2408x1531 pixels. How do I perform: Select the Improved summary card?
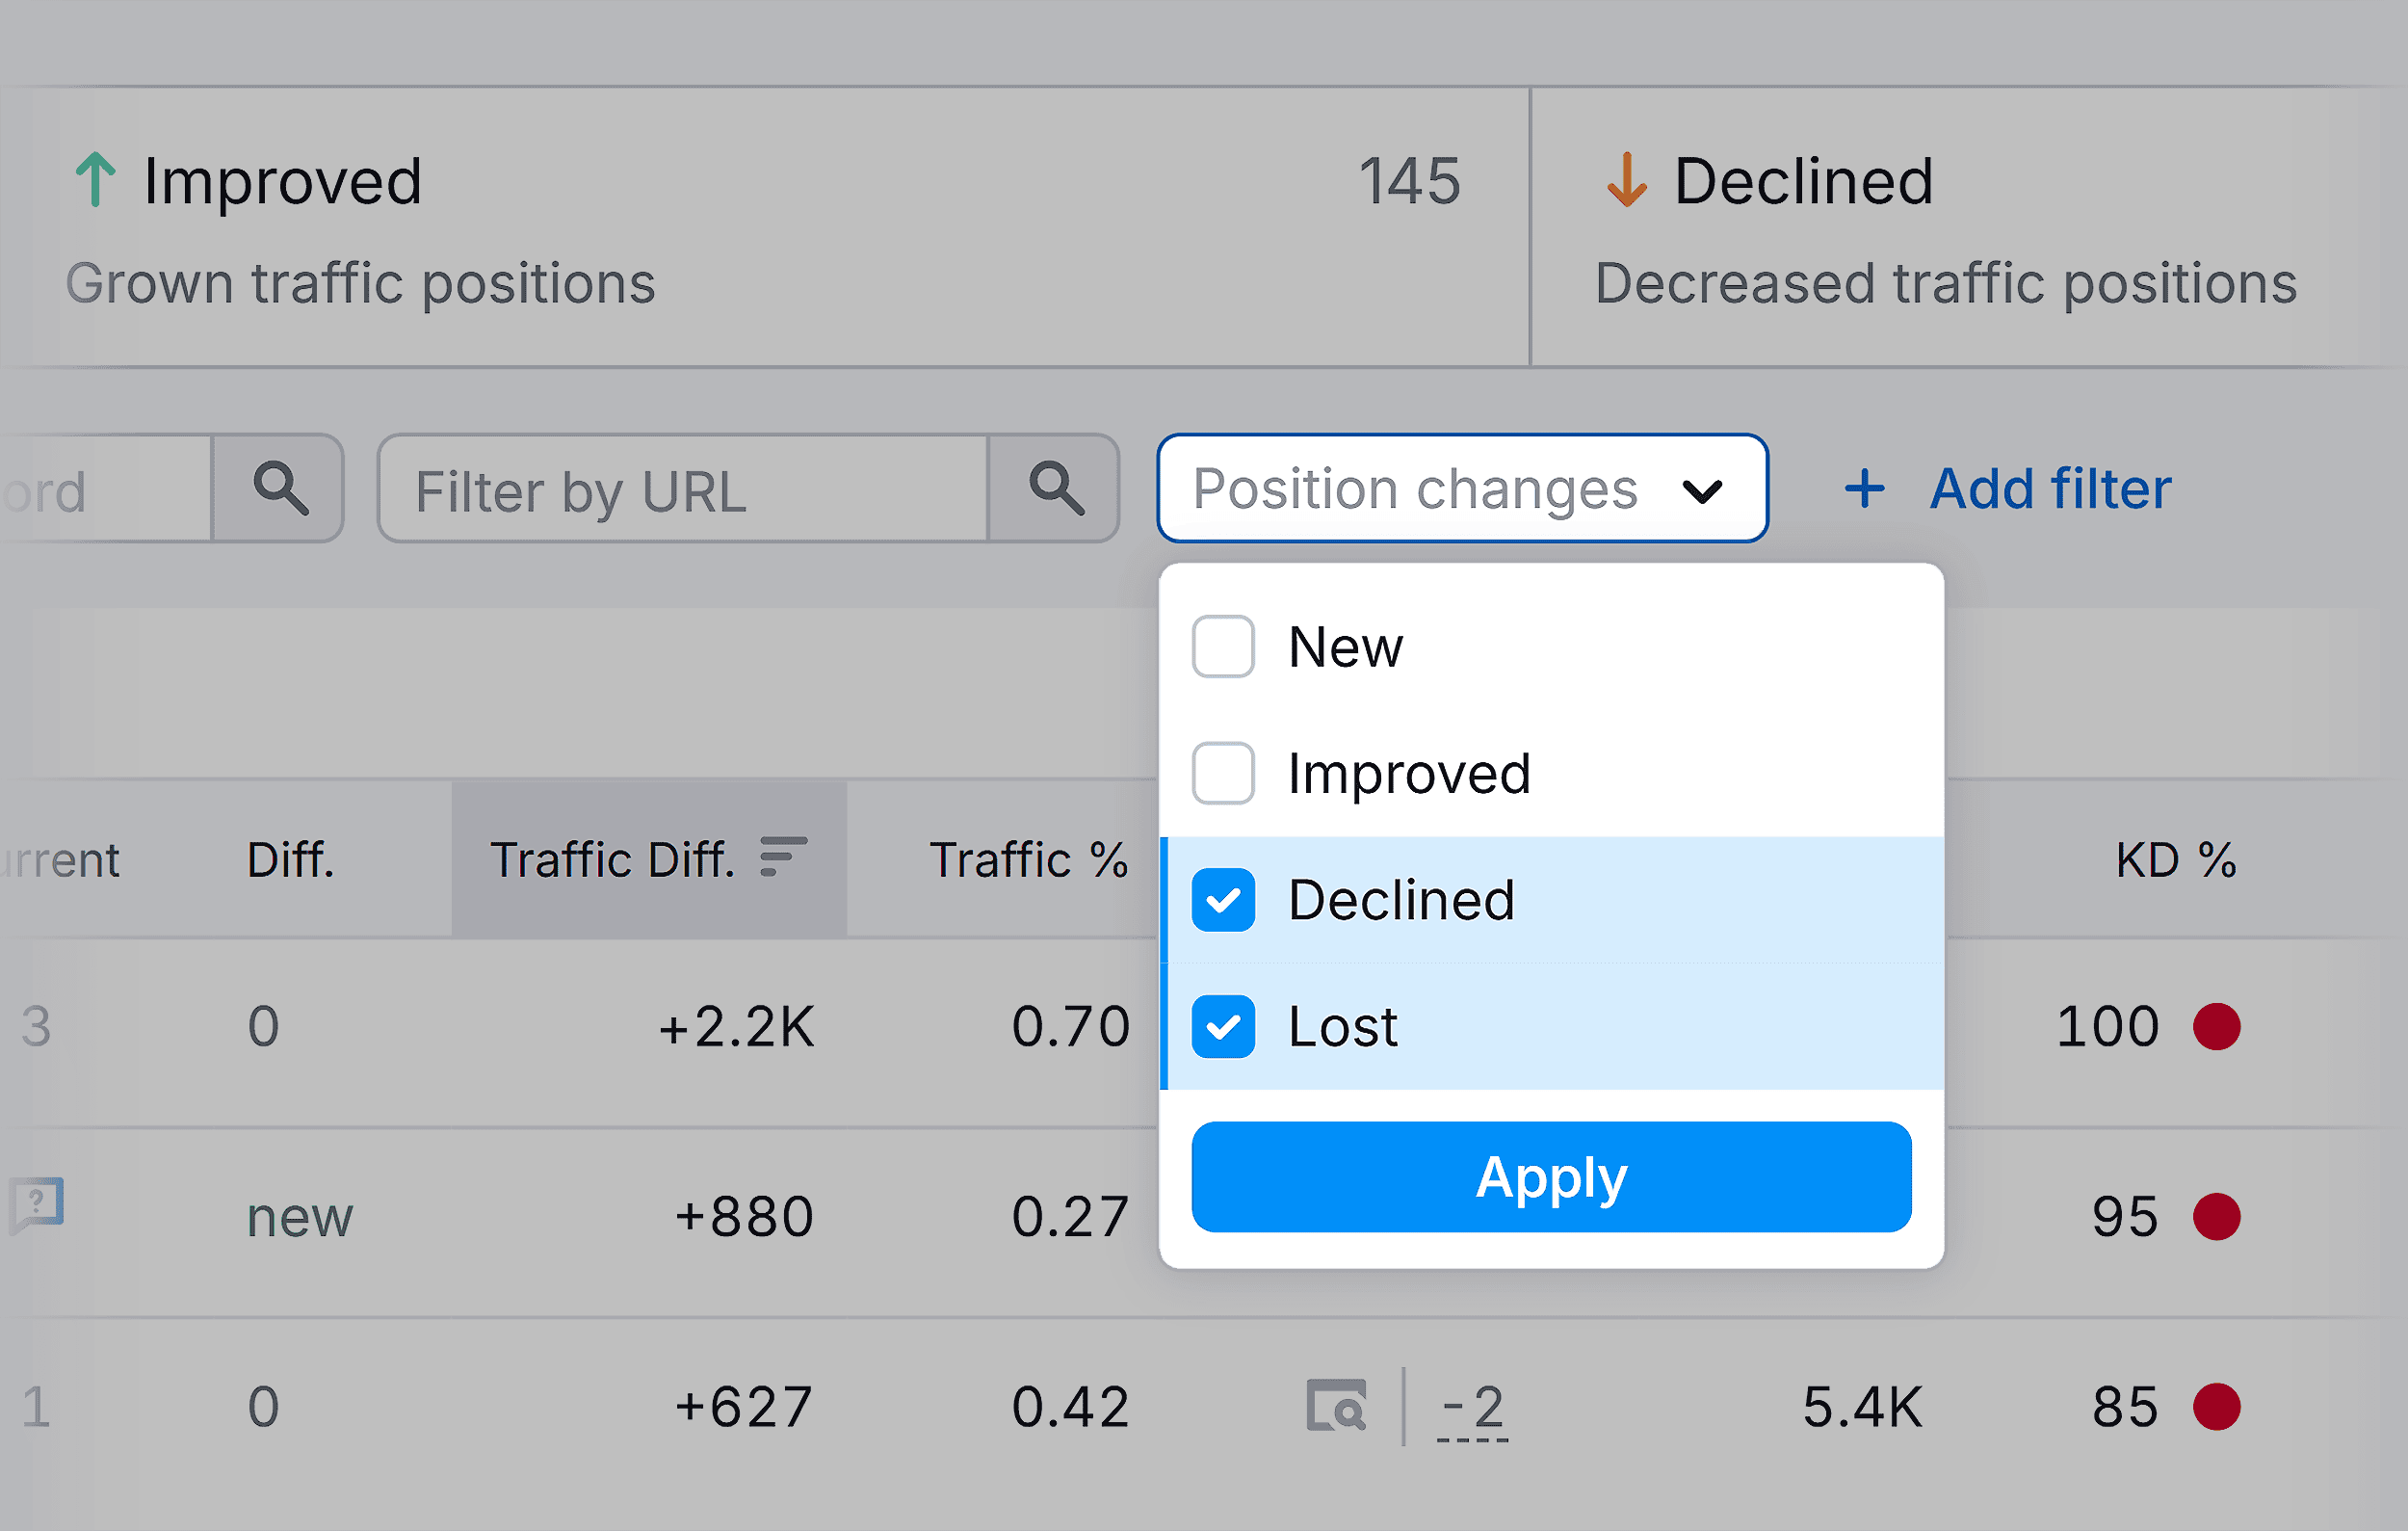pos(700,228)
